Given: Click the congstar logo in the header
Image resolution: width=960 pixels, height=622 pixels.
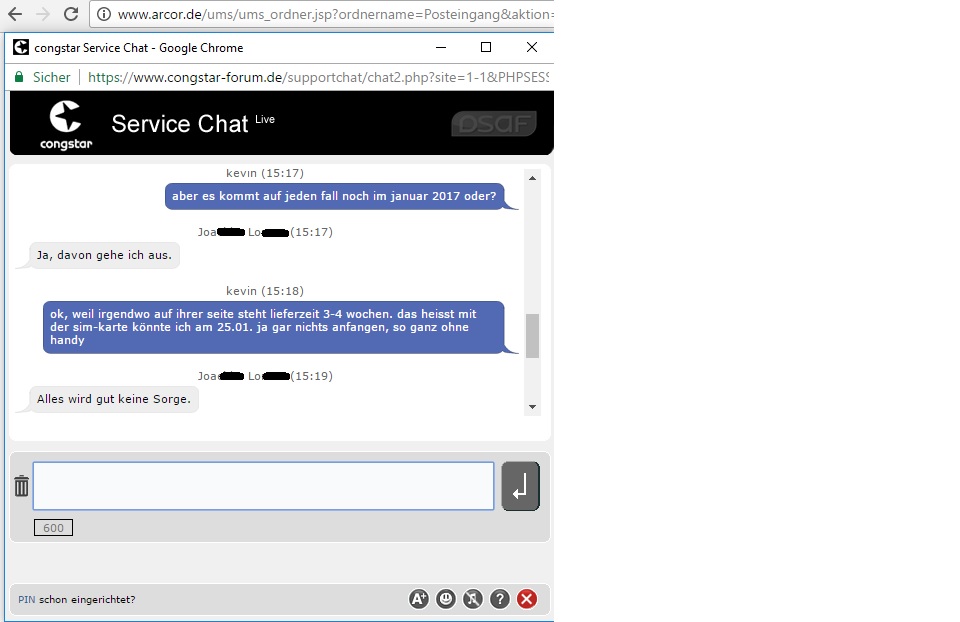Looking at the screenshot, I should click(x=66, y=124).
